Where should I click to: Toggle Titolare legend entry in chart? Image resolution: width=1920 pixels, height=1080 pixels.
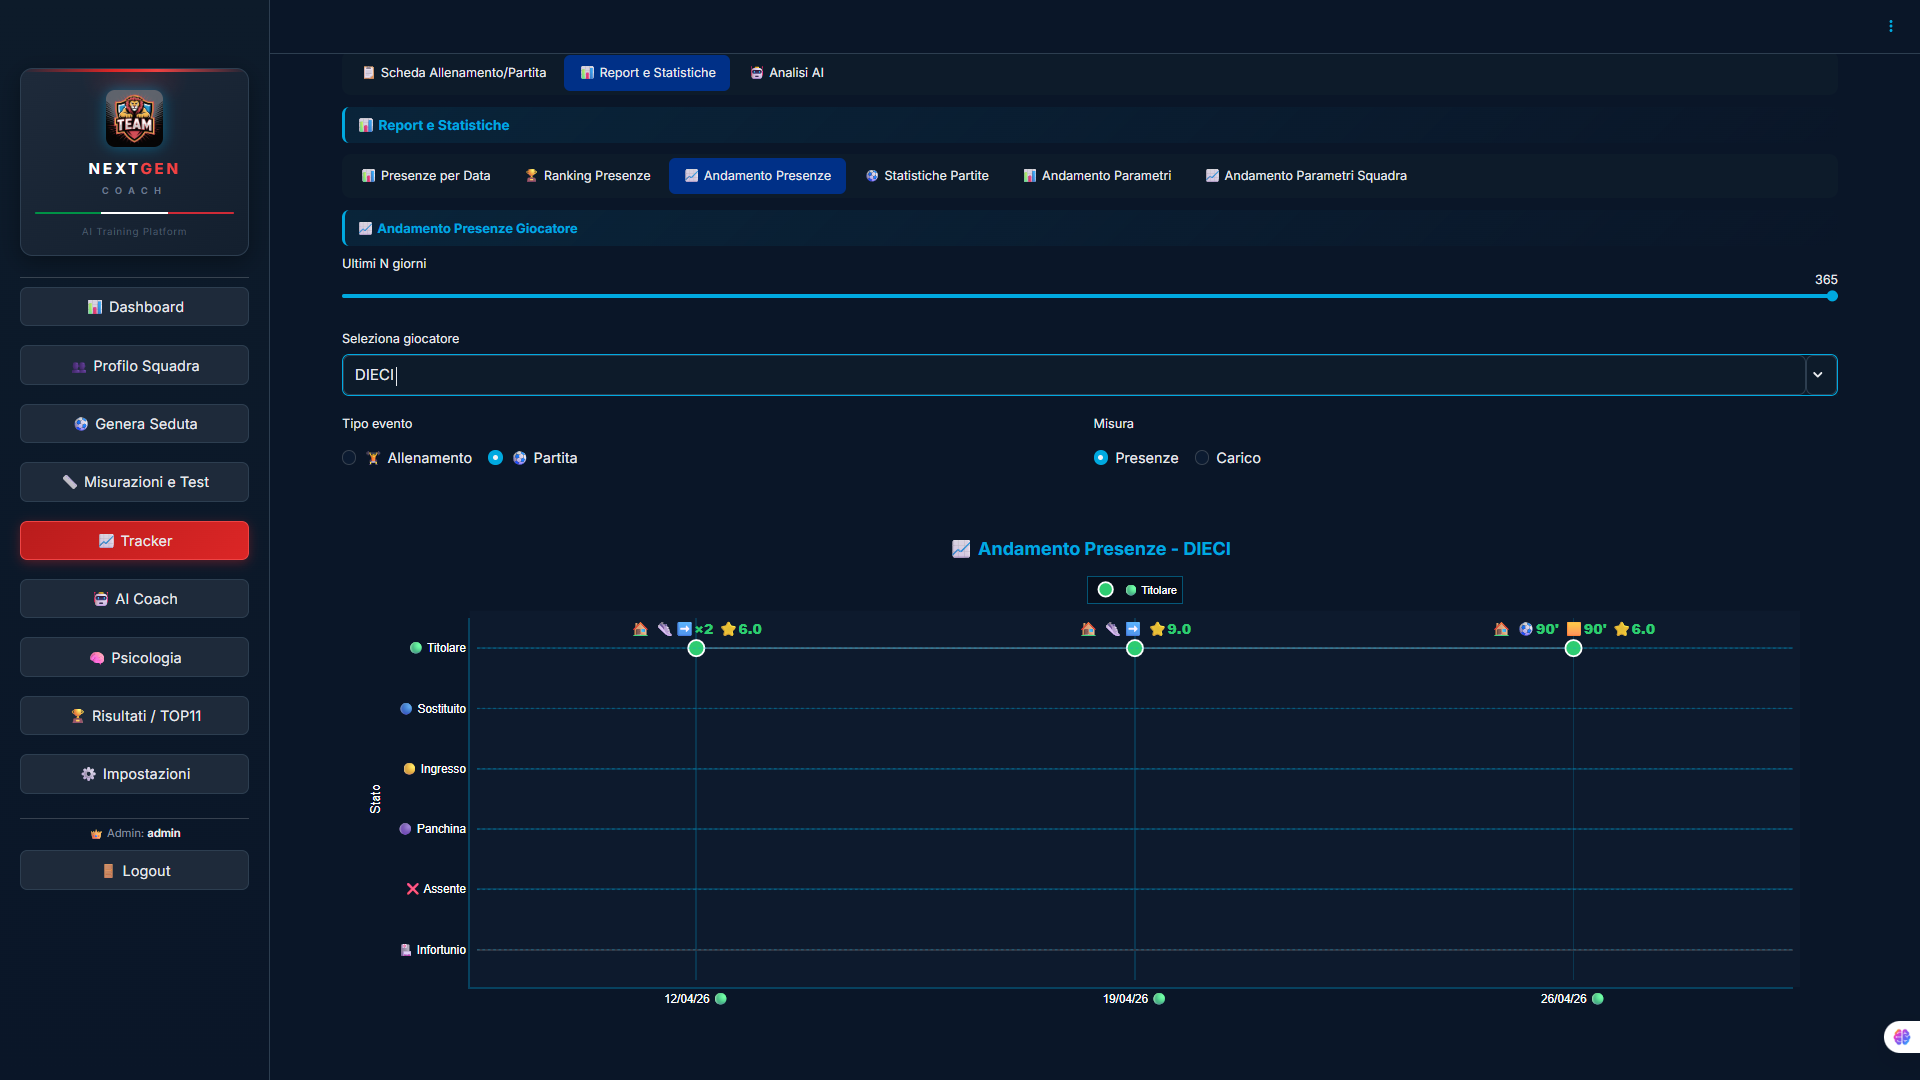click(1135, 590)
